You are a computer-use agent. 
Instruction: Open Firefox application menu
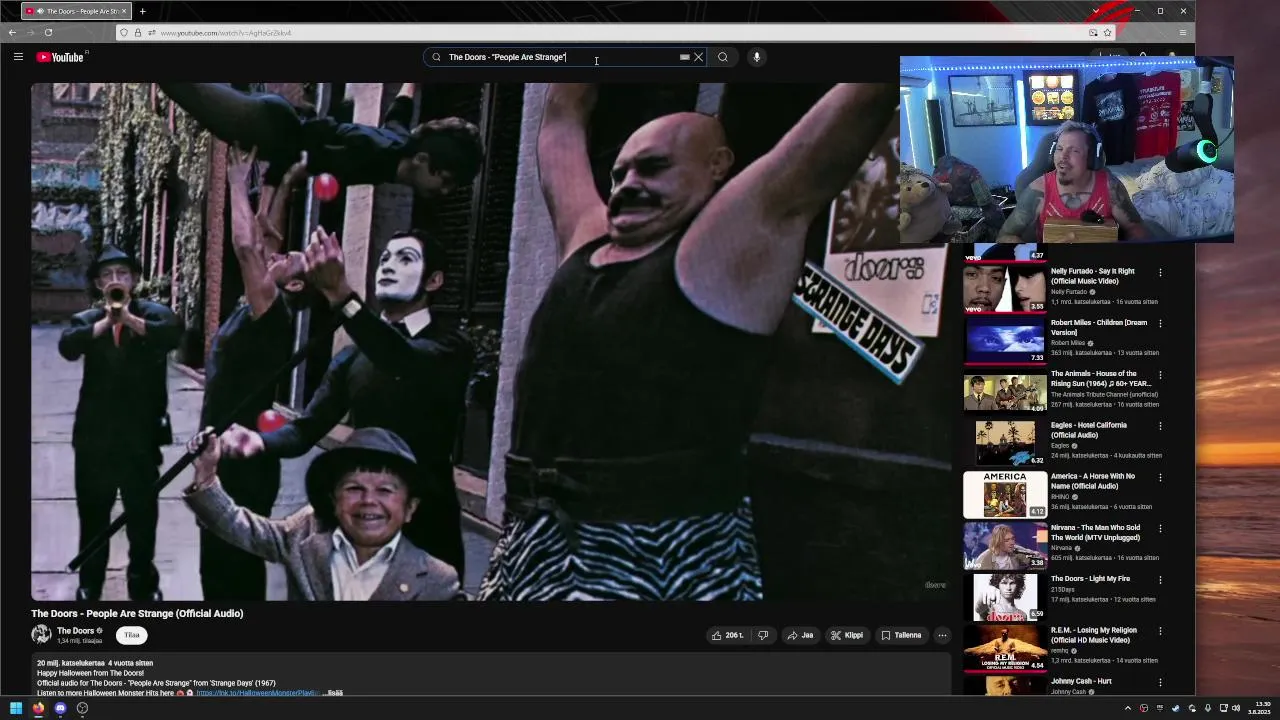pos(1183,33)
